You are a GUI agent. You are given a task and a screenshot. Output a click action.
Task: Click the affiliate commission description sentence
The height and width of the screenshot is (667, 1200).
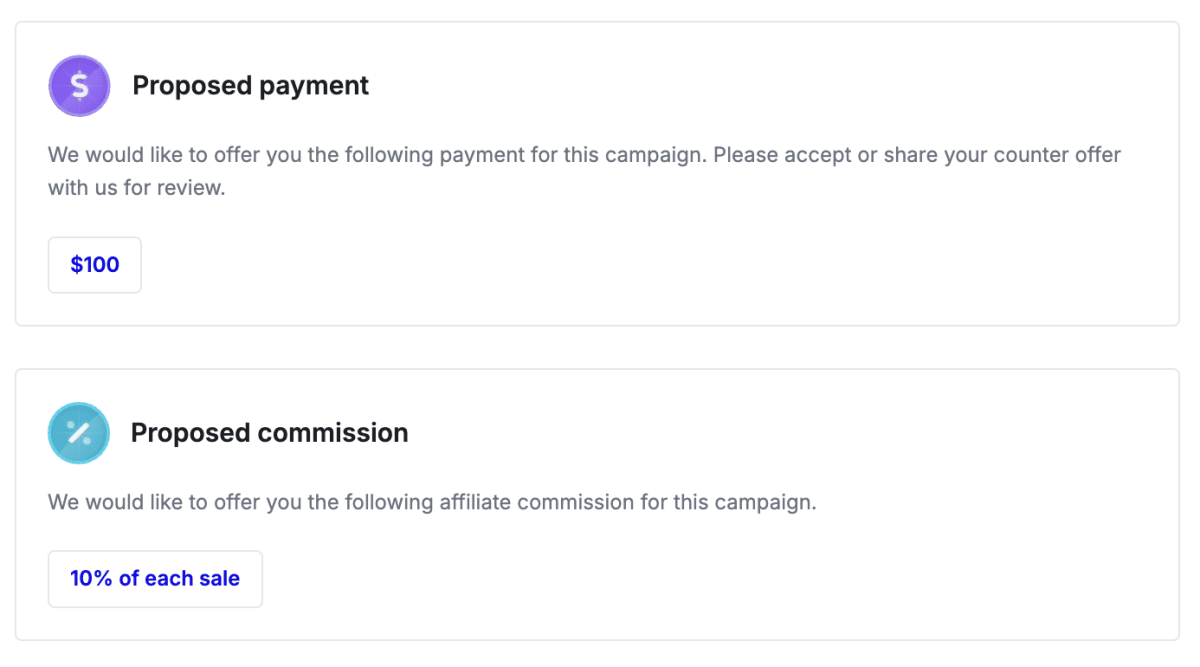432,502
